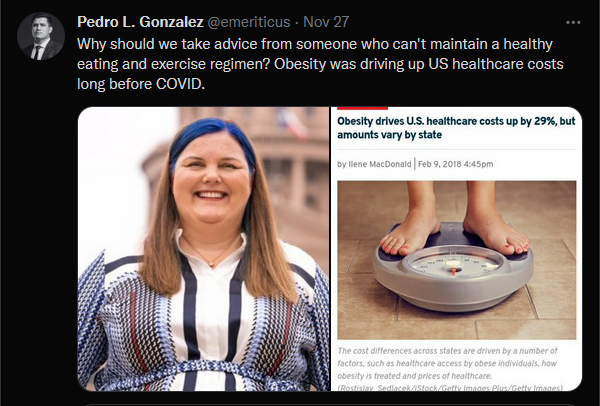The width and height of the screenshot is (600, 406).
Task: Open Pedro L. Gonzalez display name link
Action: tap(140, 22)
